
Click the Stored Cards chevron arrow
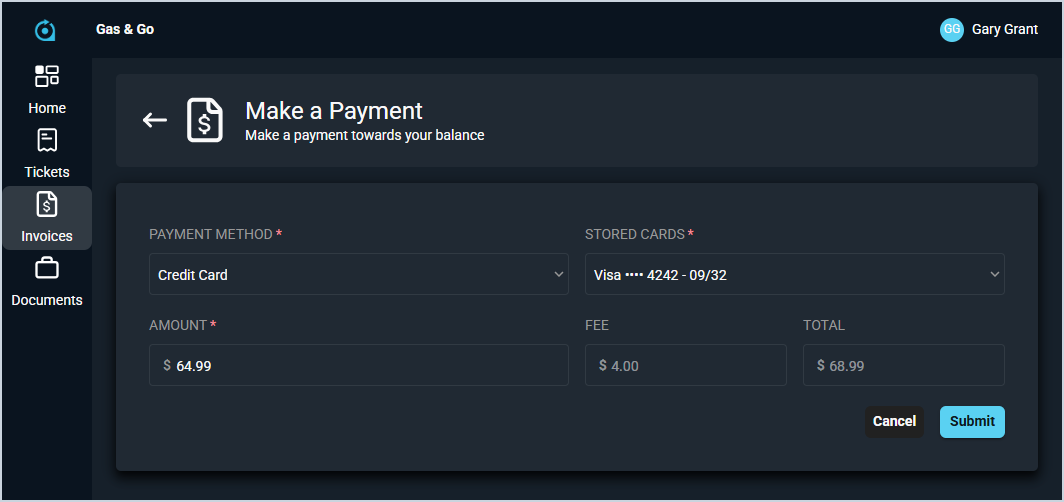click(x=994, y=274)
